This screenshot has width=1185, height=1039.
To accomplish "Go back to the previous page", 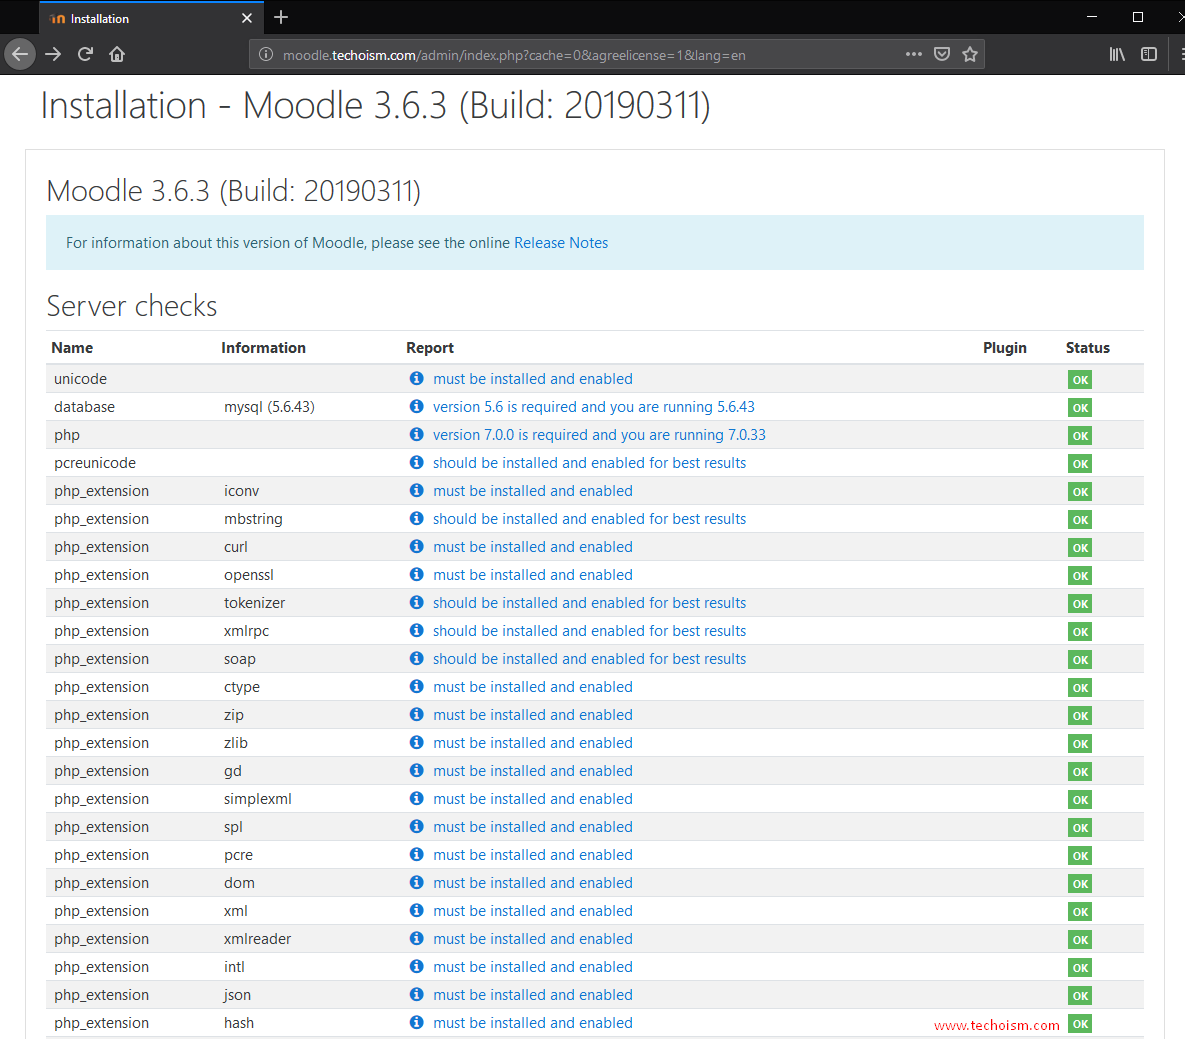I will tap(20, 54).
